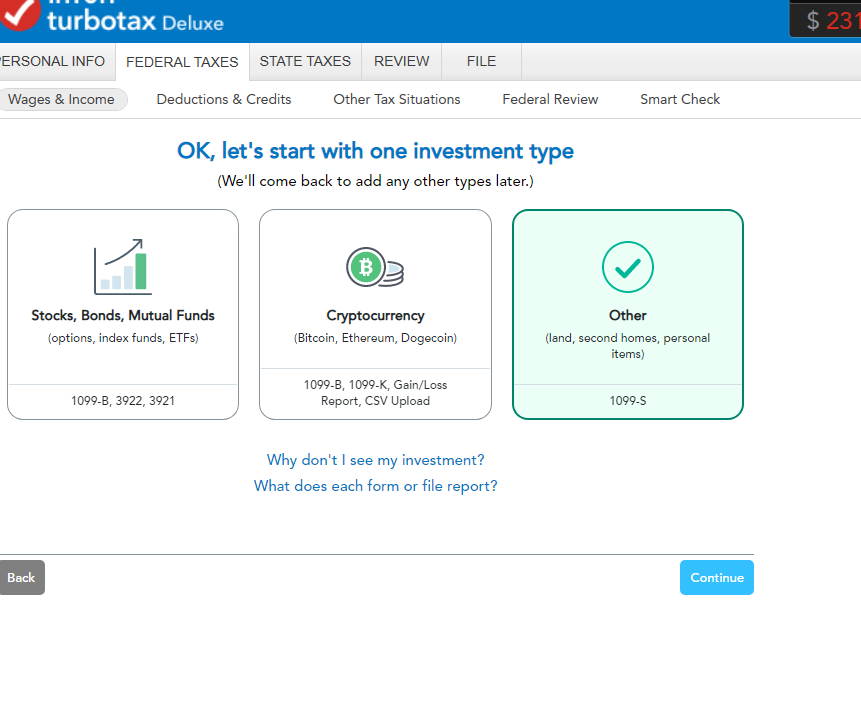
Task: Go to the Review tab
Action: [401, 61]
